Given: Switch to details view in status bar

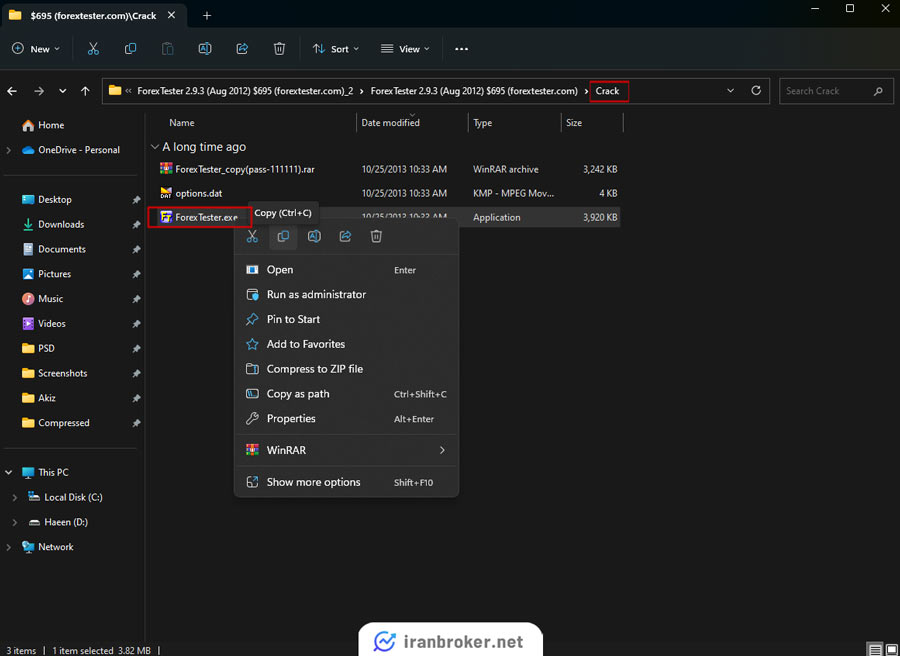Looking at the screenshot, I should 875,650.
